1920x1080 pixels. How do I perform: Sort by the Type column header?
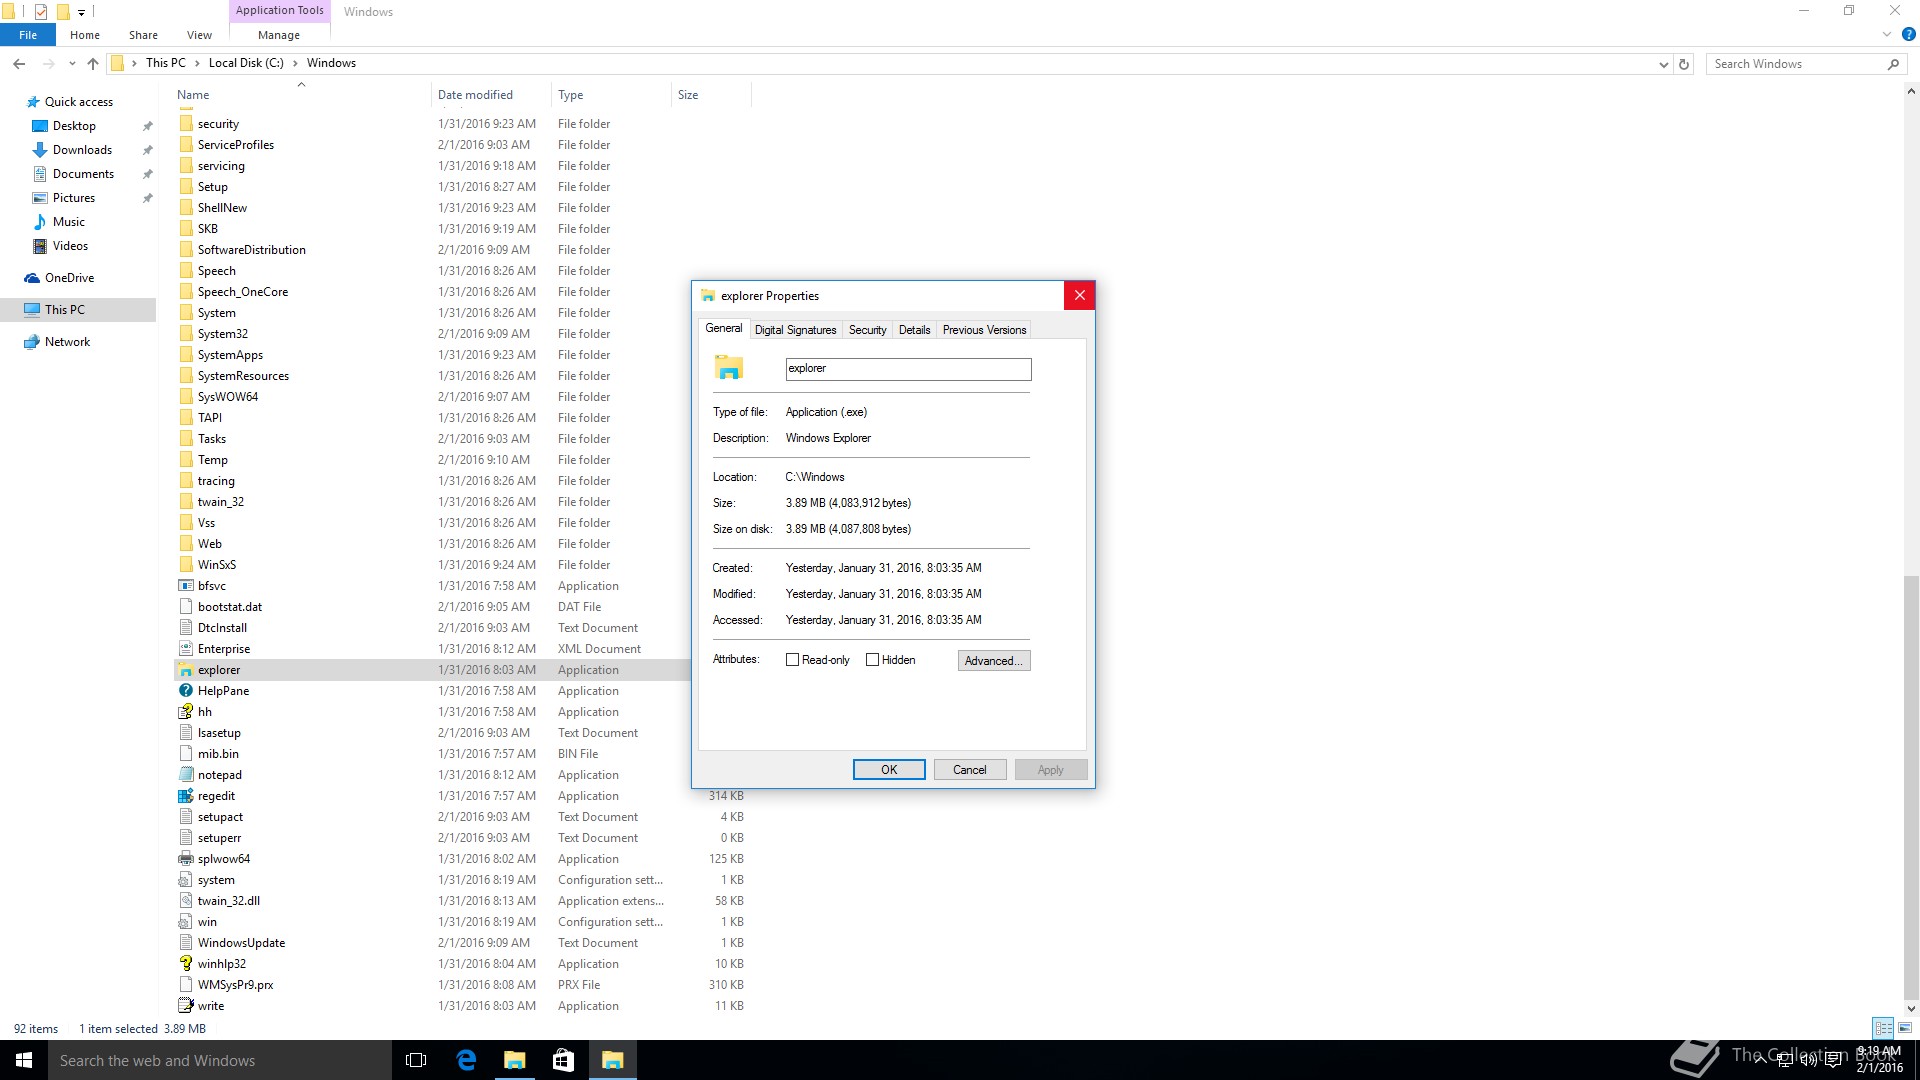[610, 95]
